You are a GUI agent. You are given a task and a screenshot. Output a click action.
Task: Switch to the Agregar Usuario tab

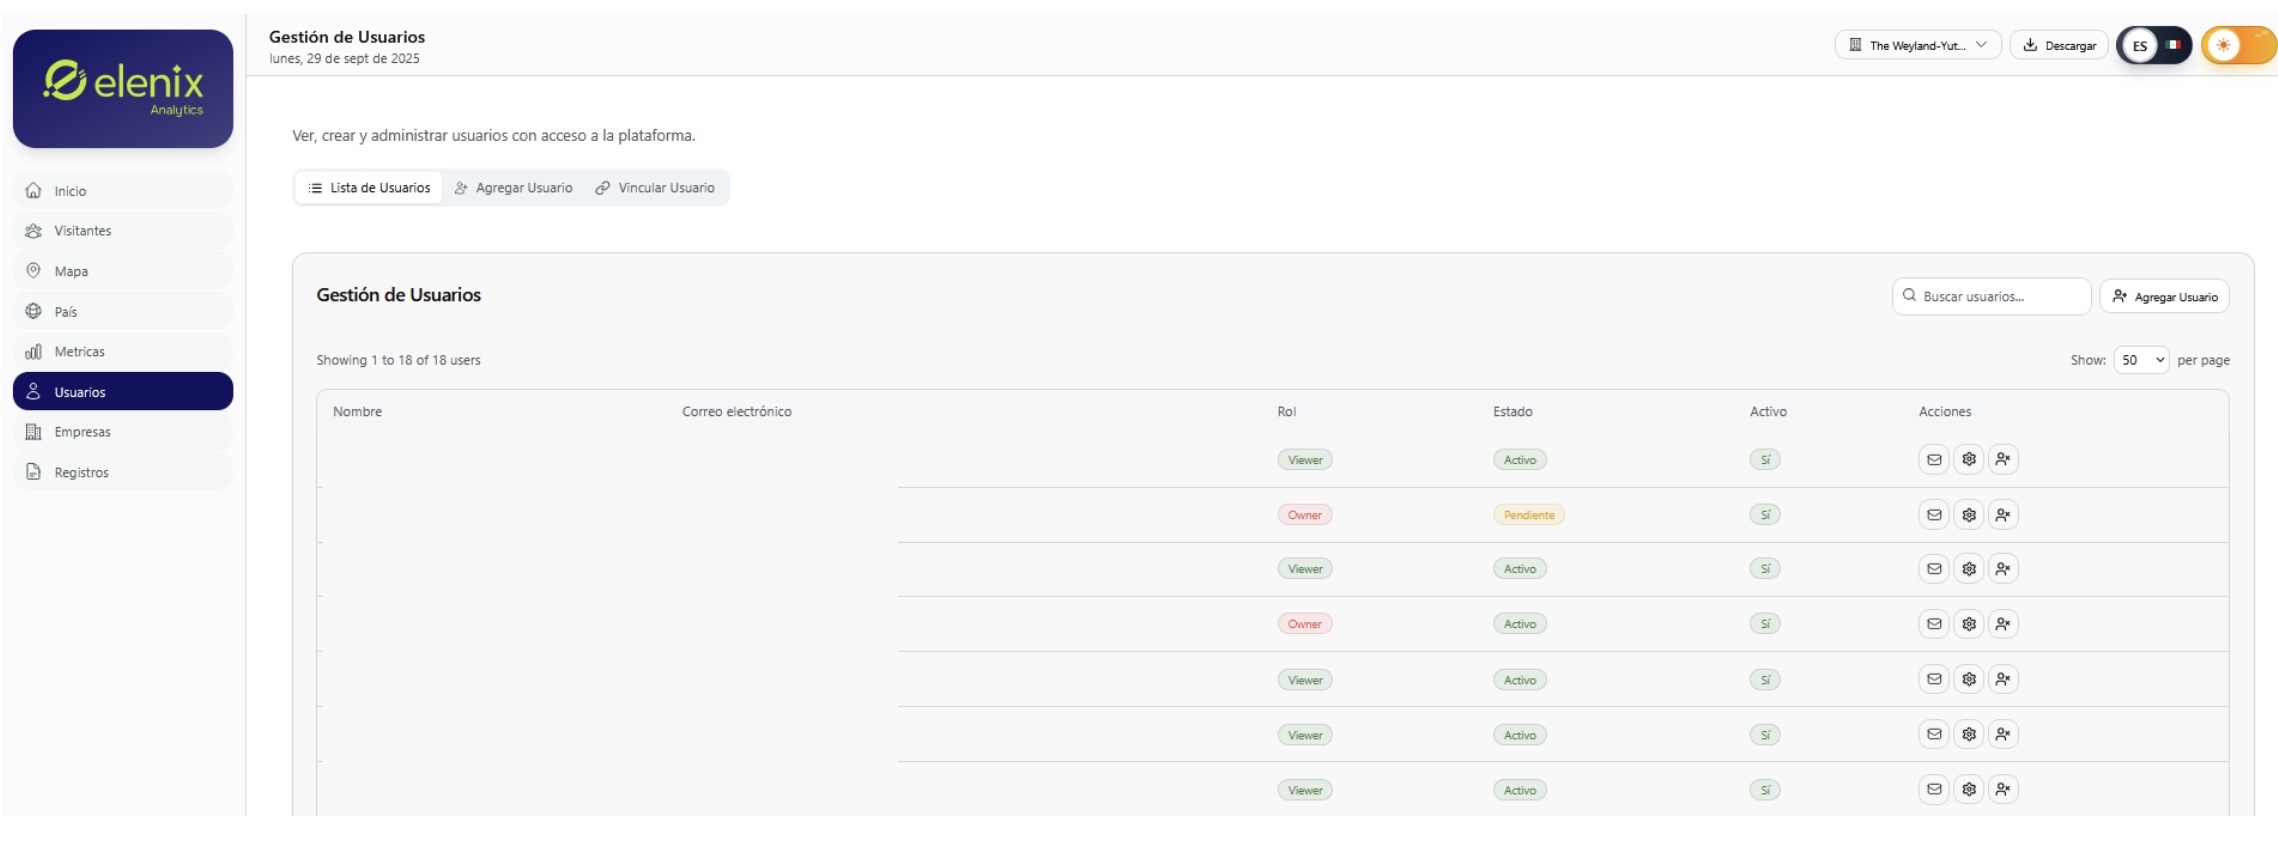tap(514, 188)
